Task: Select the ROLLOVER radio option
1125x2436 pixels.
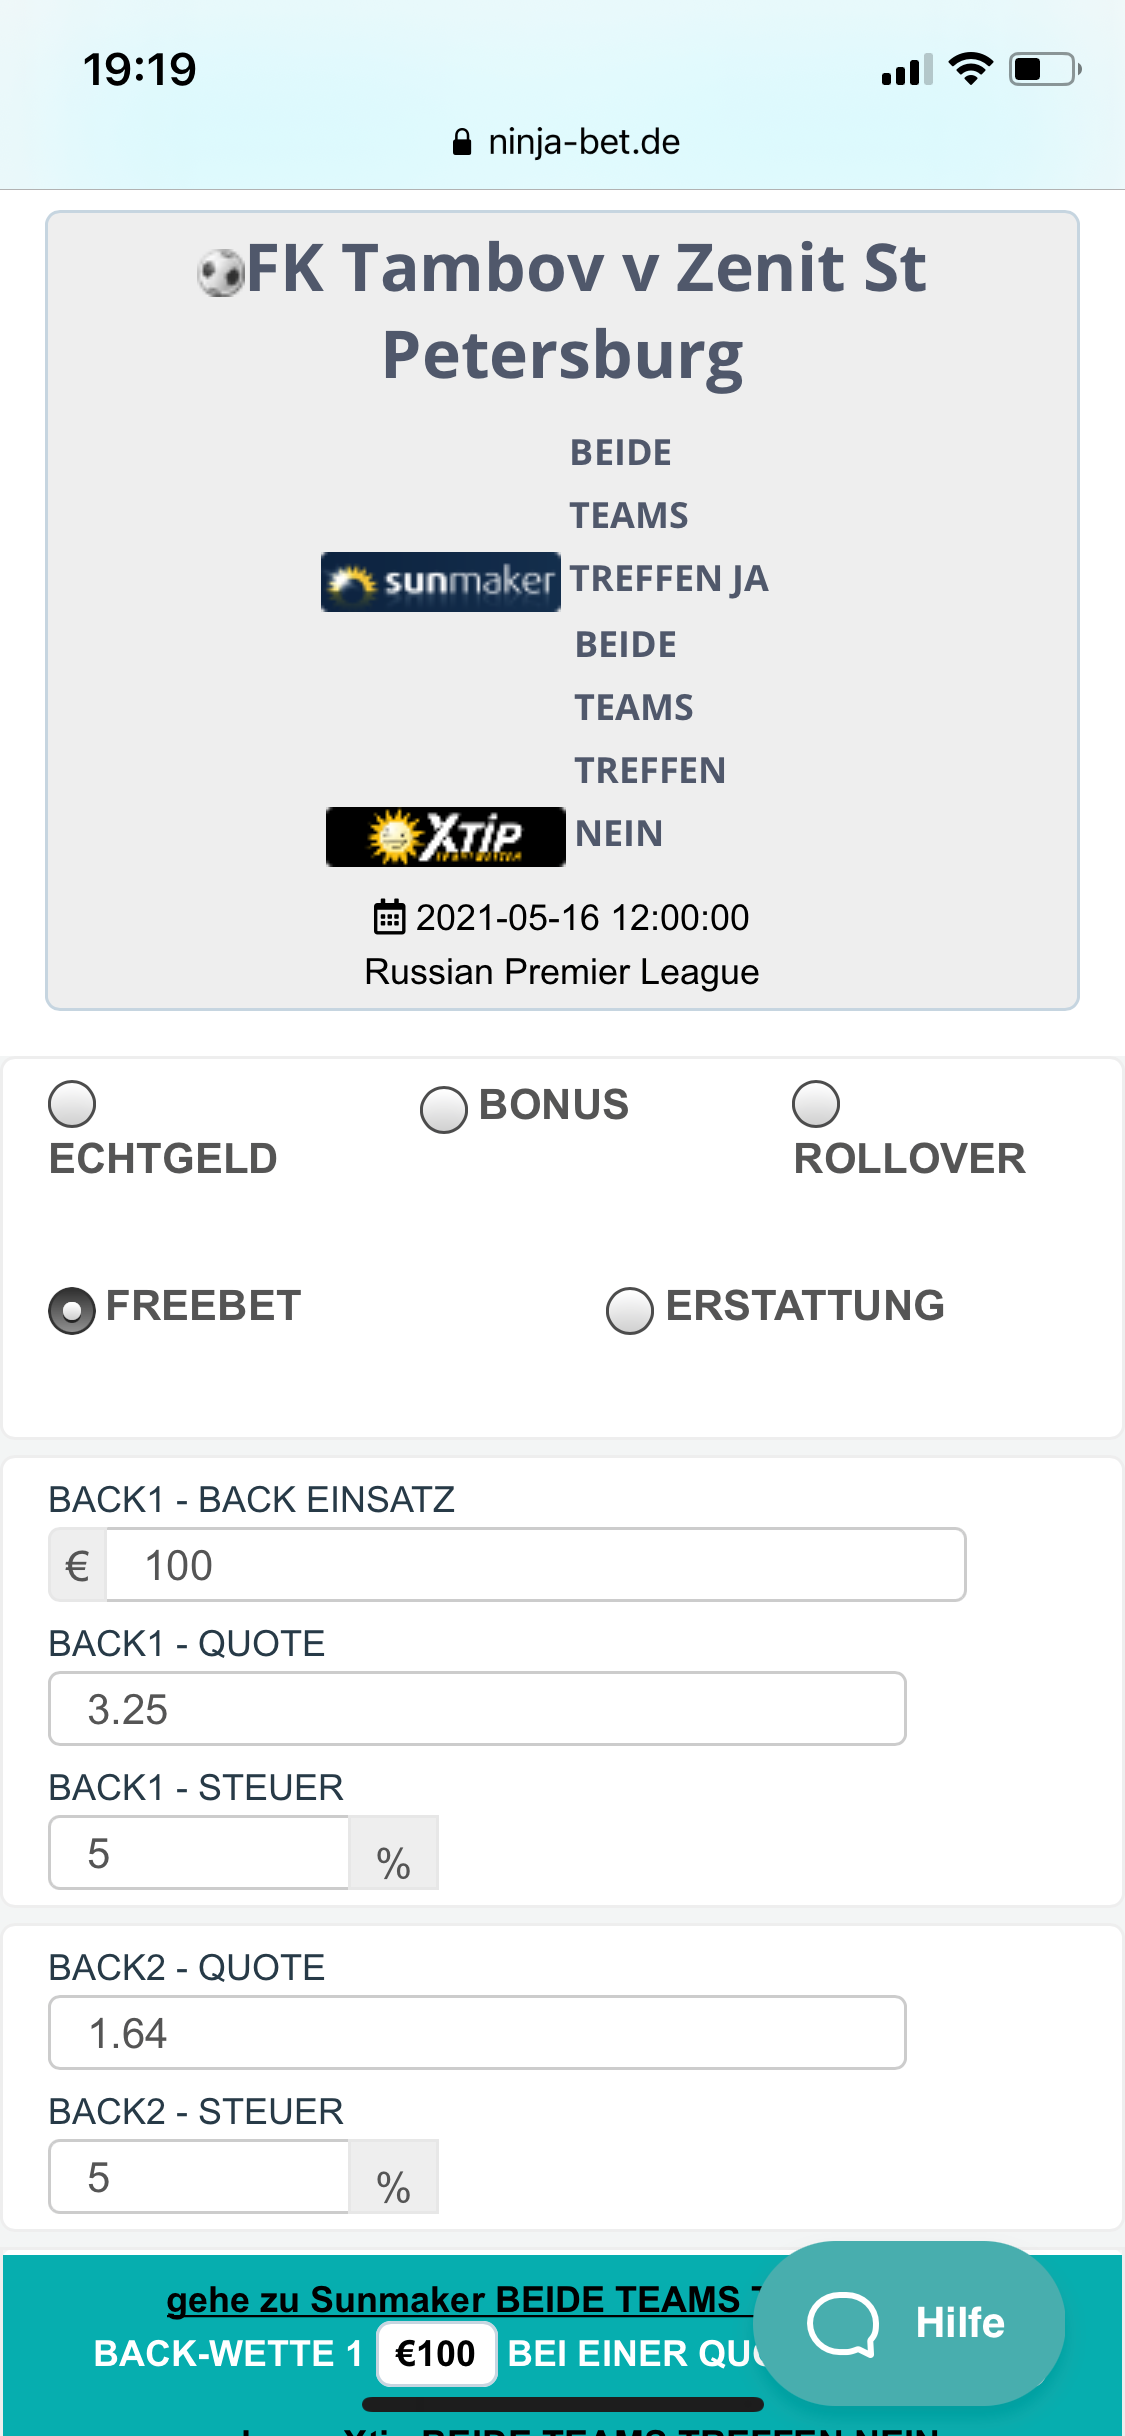Action: (816, 1105)
